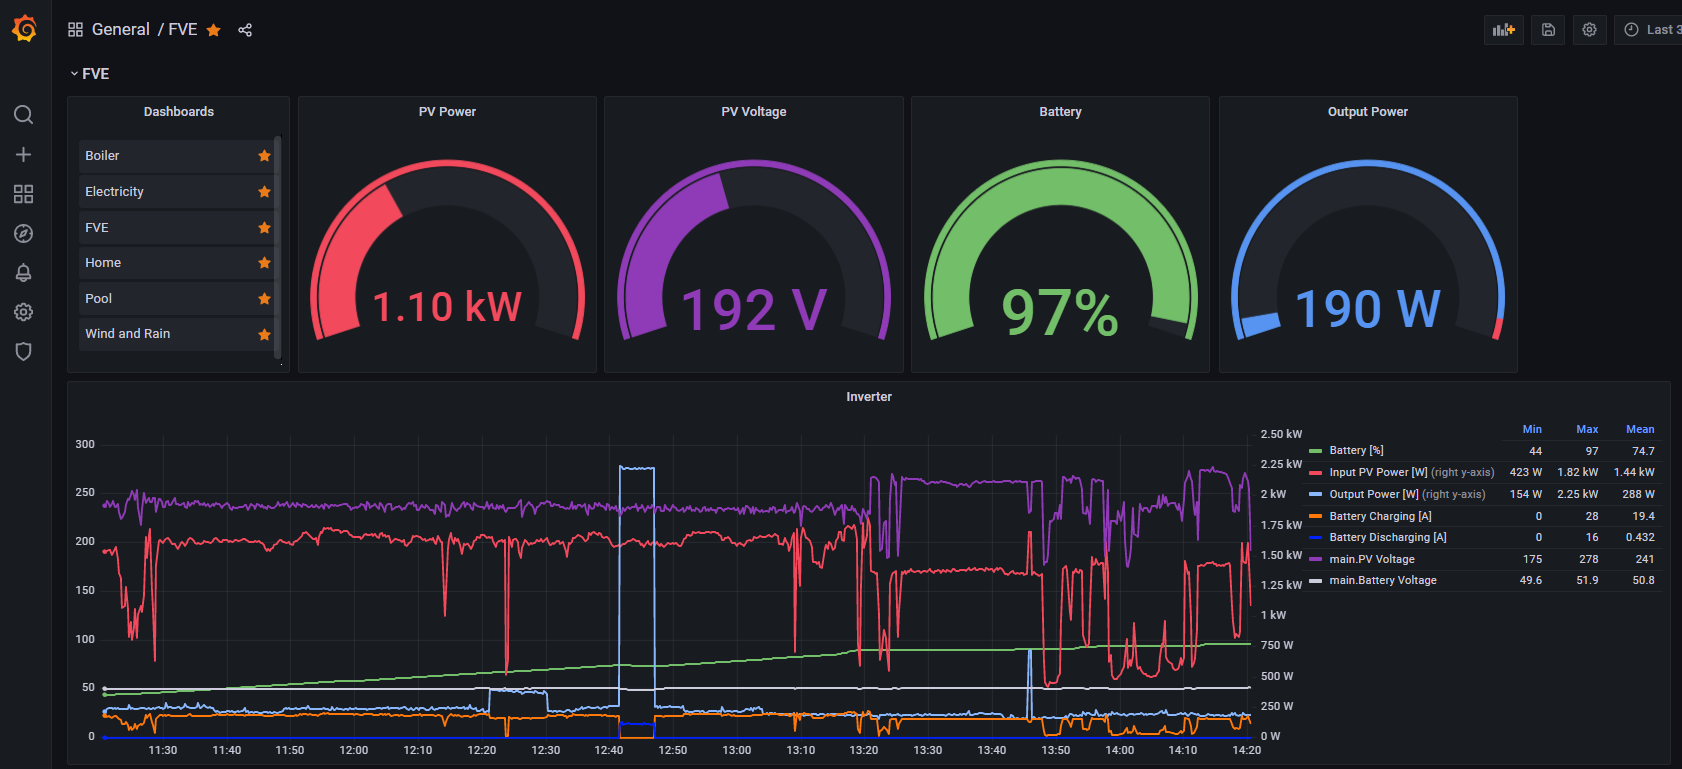
Task: Collapse the FVE row chevron
Action: [x=74, y=74]
